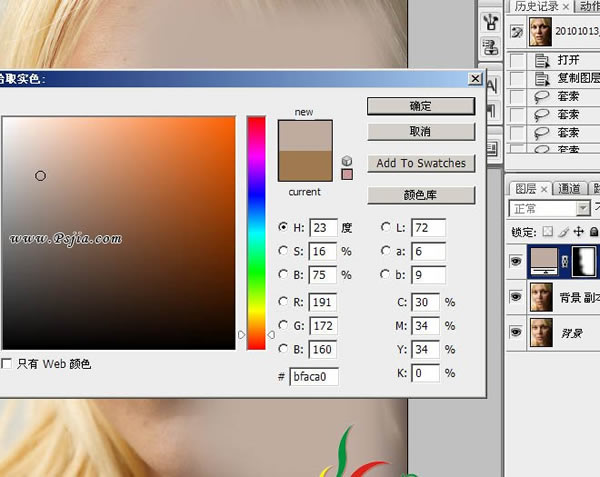Open the Character panel icon
Screen dimensions: 600x477
coord(493,86)
